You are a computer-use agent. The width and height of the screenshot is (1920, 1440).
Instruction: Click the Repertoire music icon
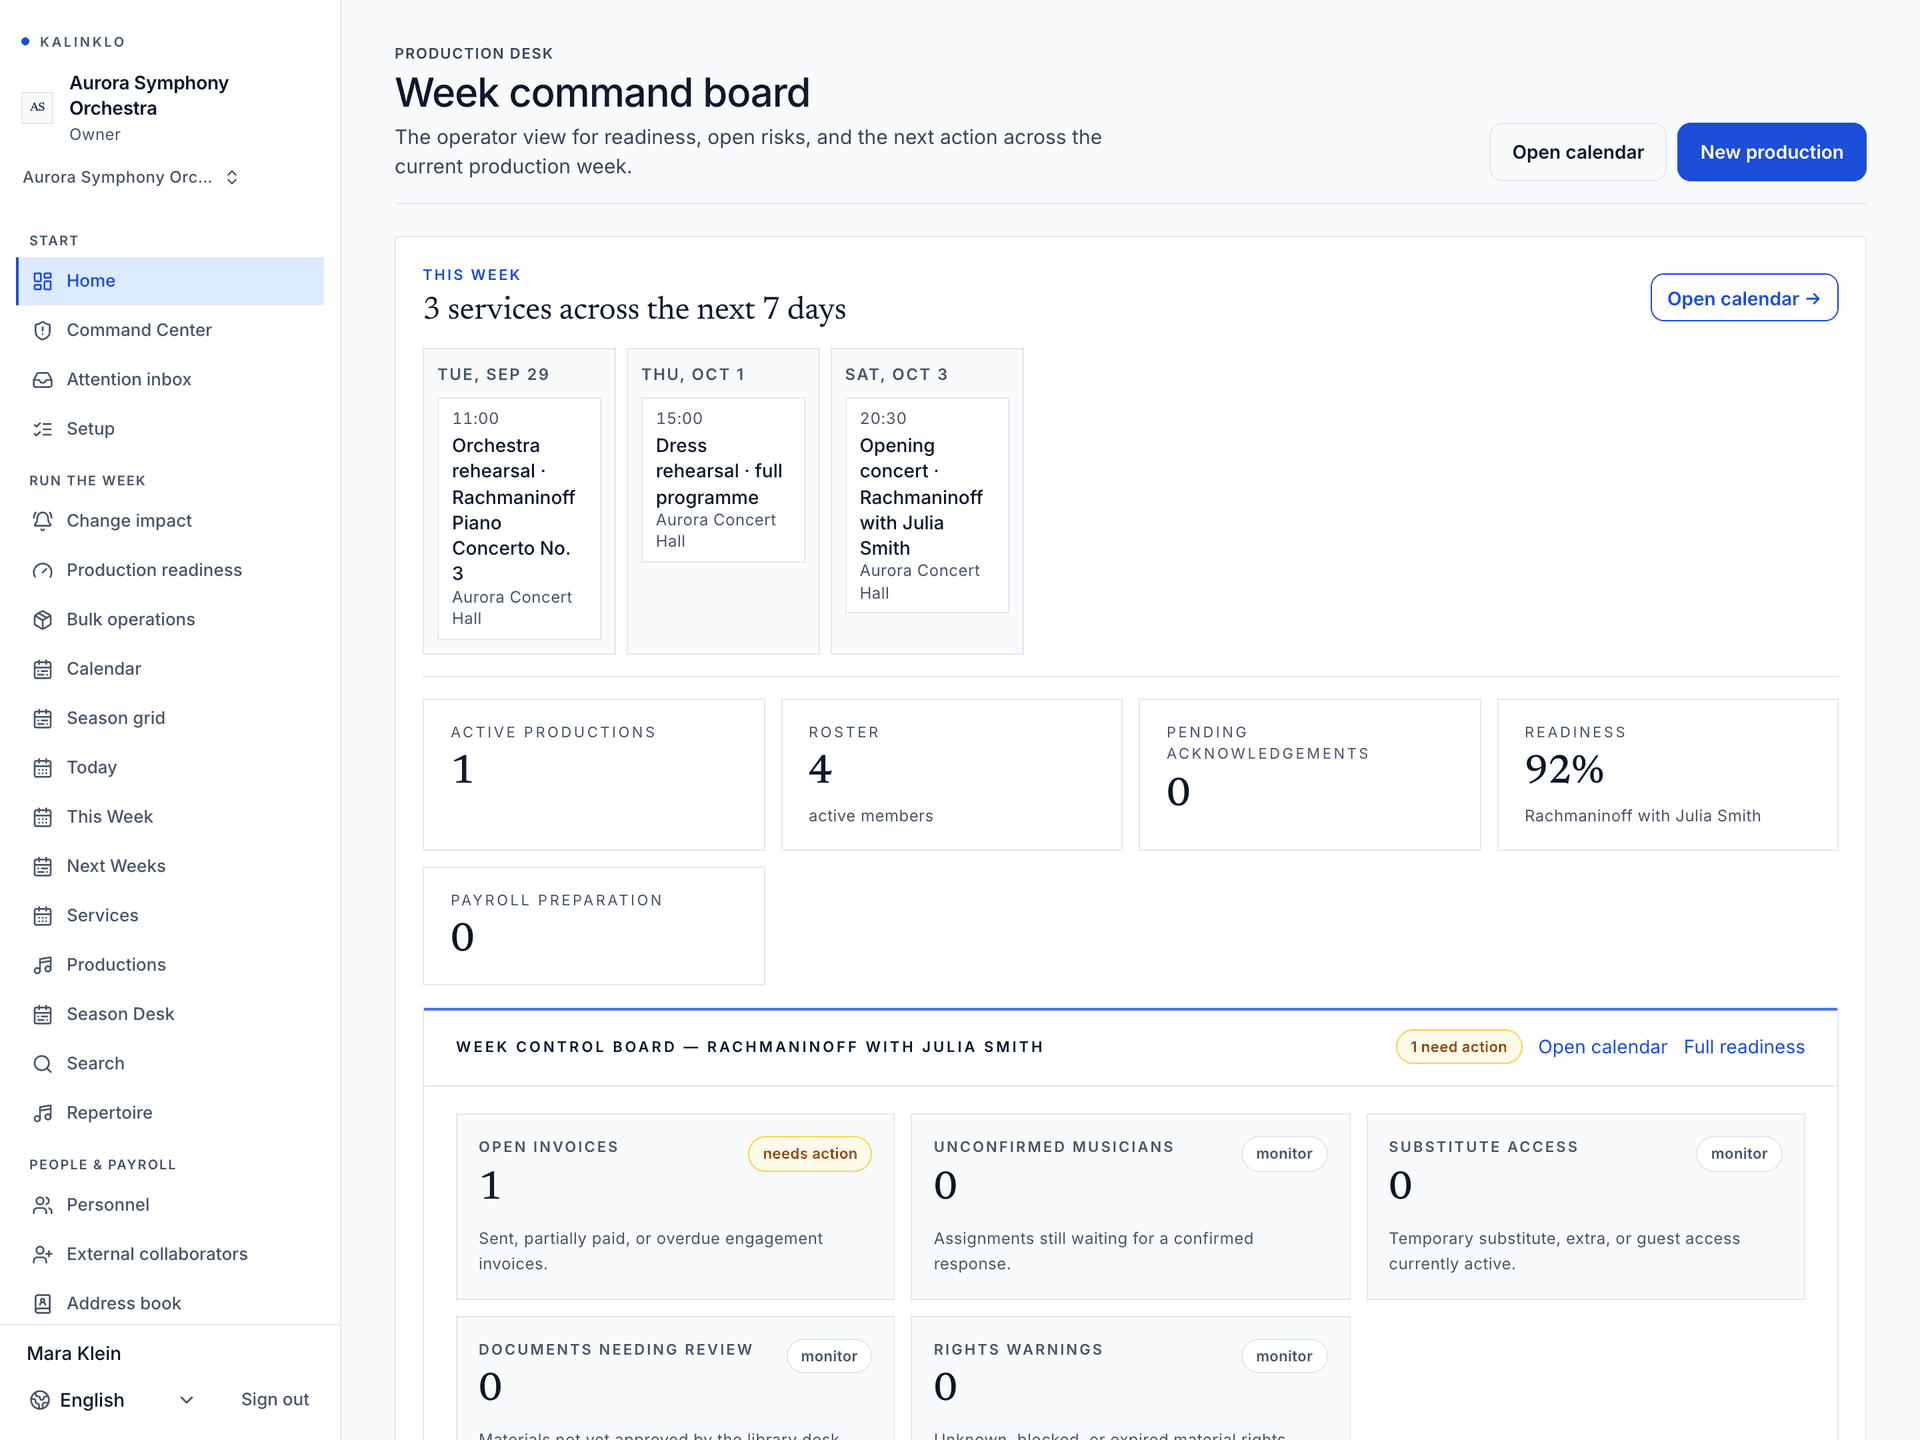point(42,1113)
